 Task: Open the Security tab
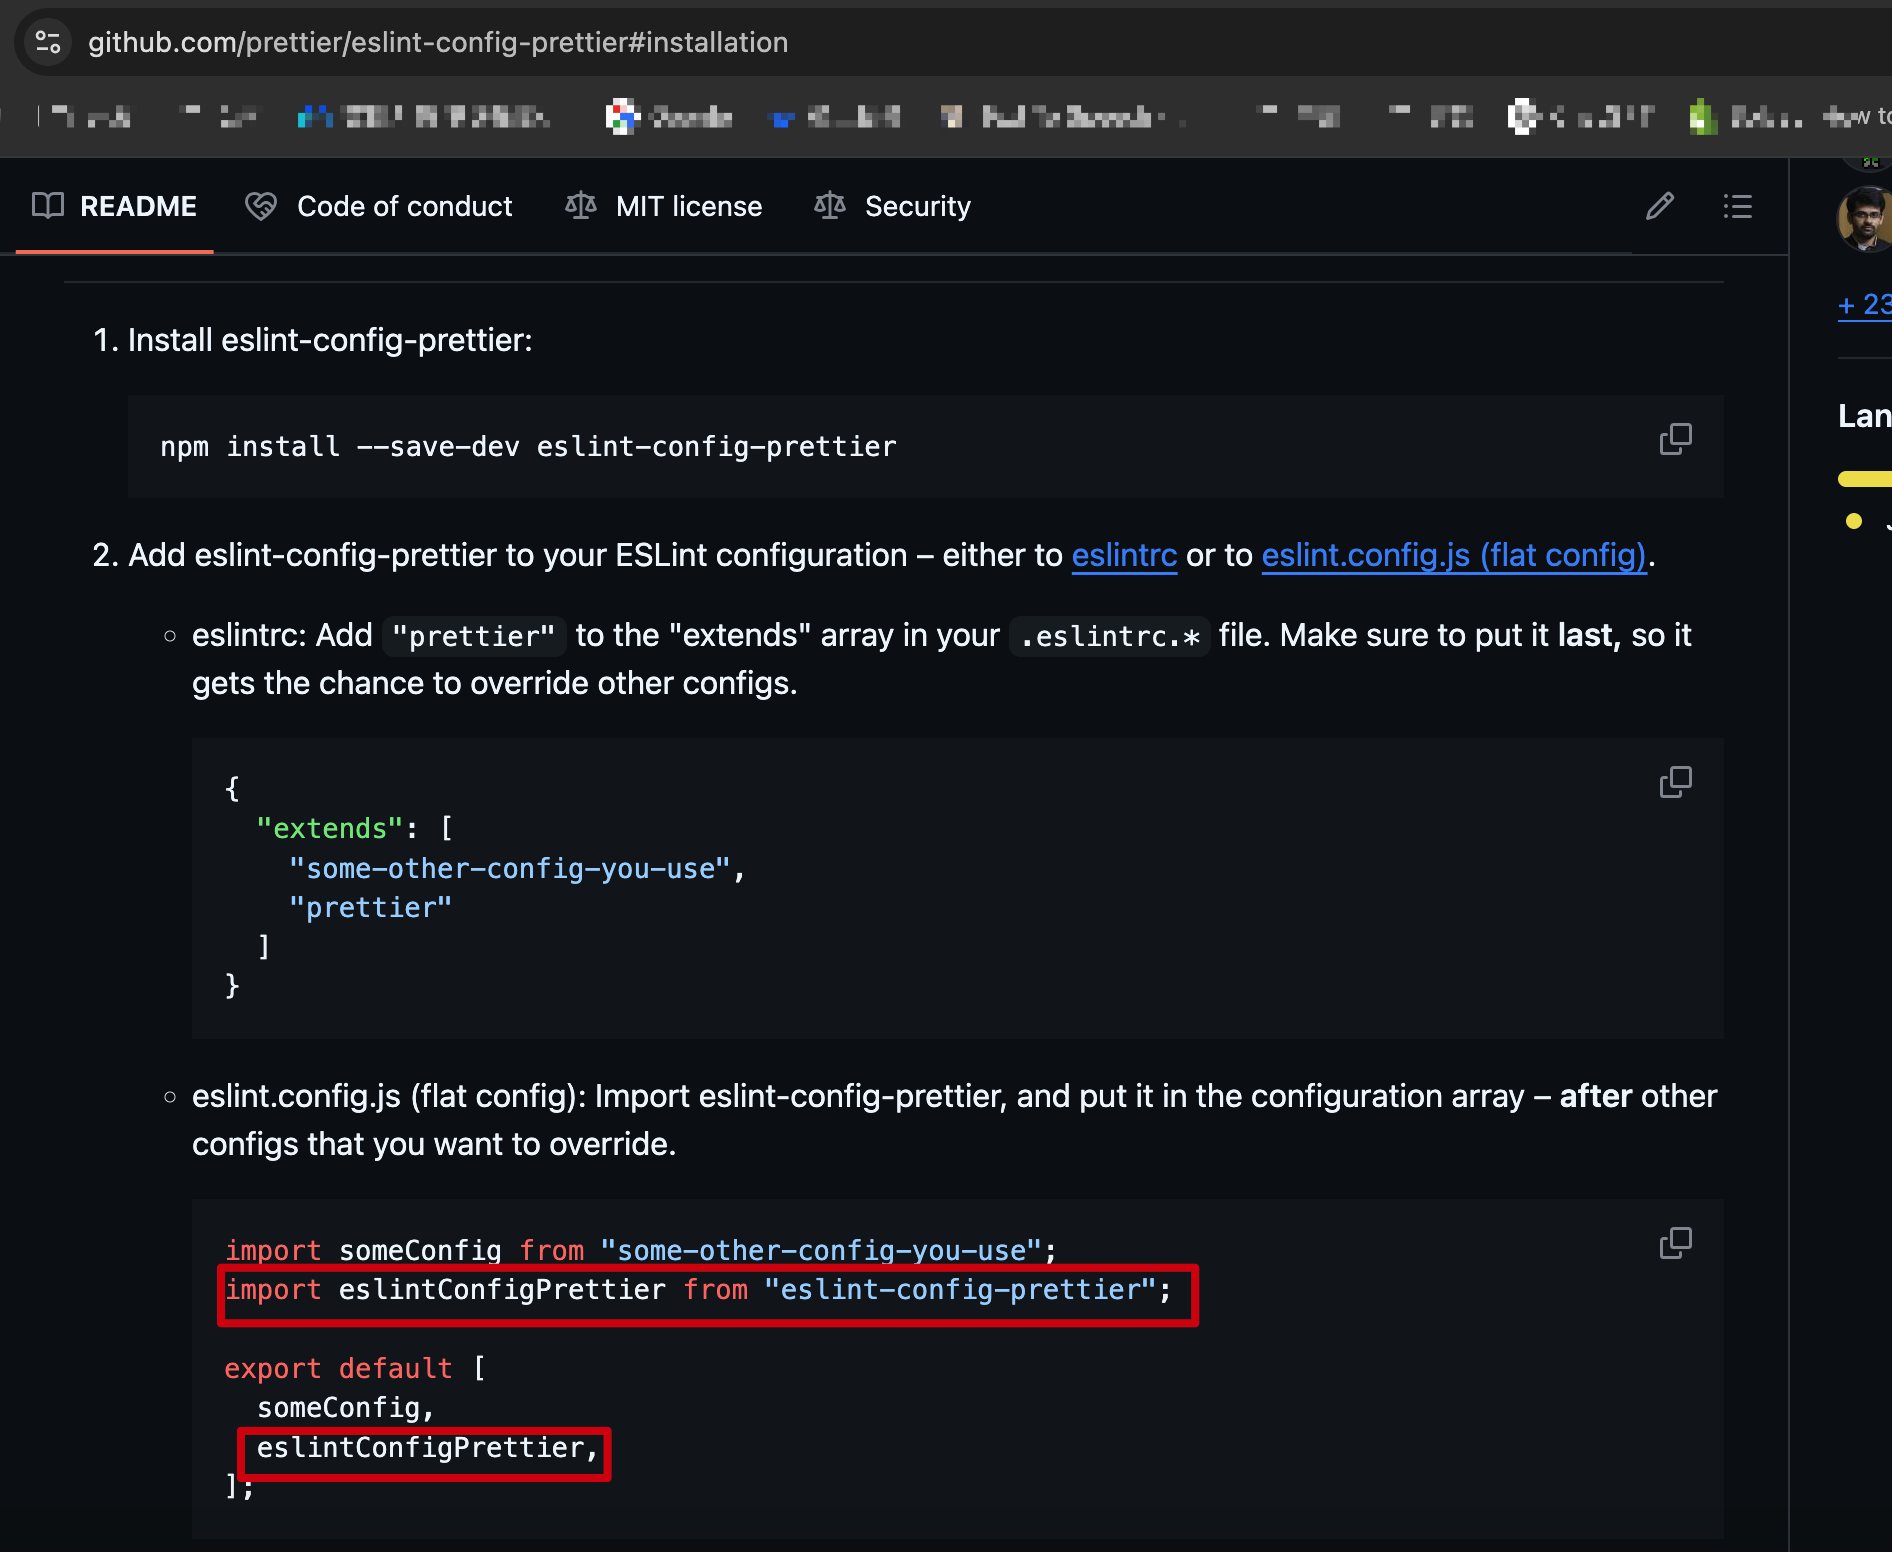point(892,206)
